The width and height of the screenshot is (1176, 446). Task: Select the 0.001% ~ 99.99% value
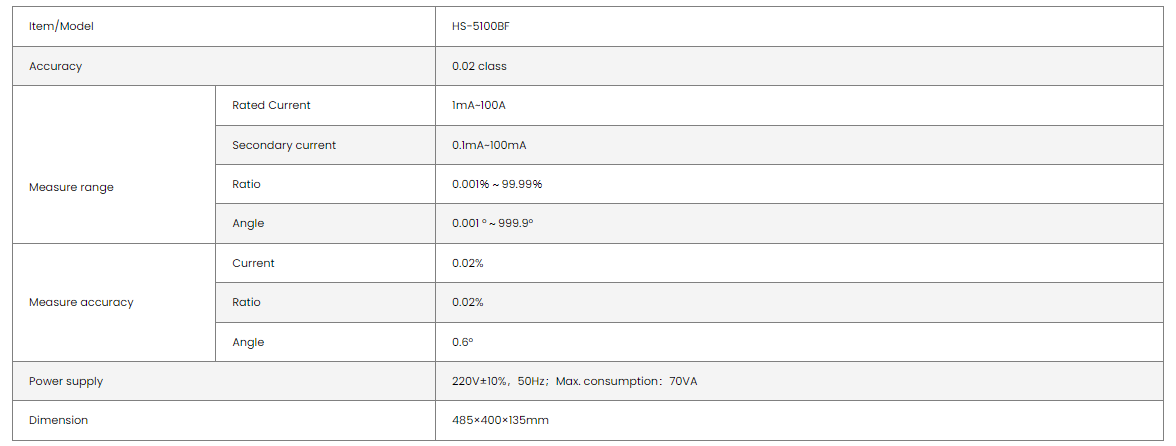[x=497, y=184]
